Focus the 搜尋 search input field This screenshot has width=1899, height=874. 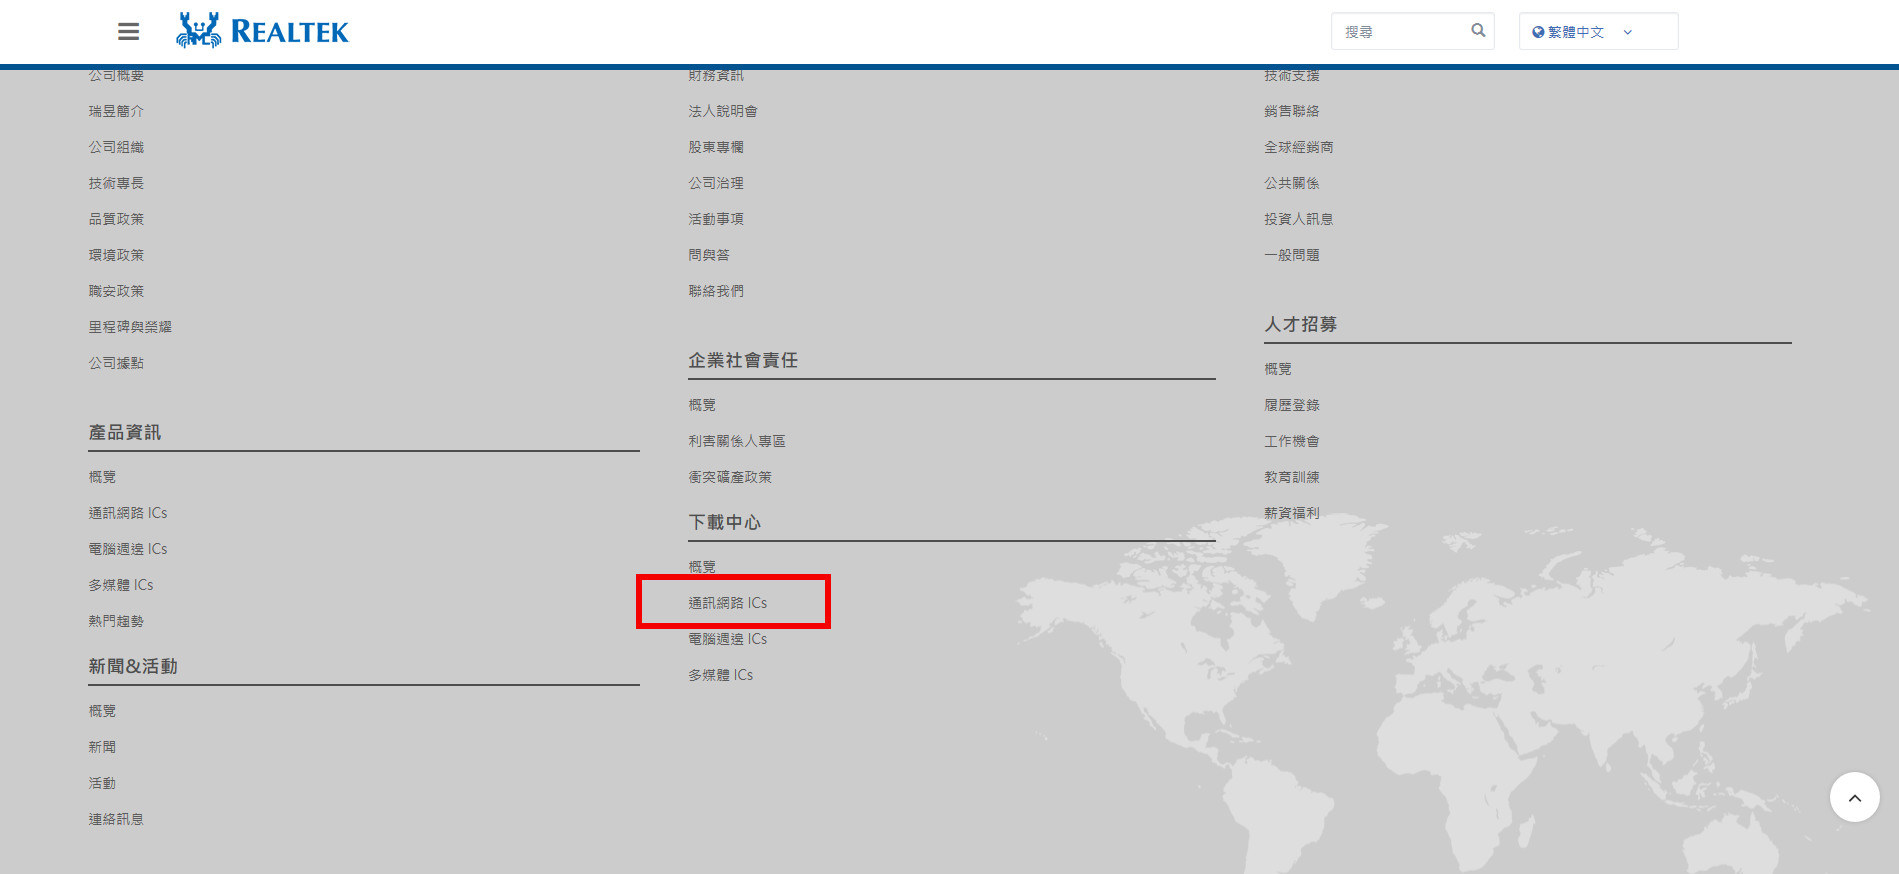click(1400, 32)
